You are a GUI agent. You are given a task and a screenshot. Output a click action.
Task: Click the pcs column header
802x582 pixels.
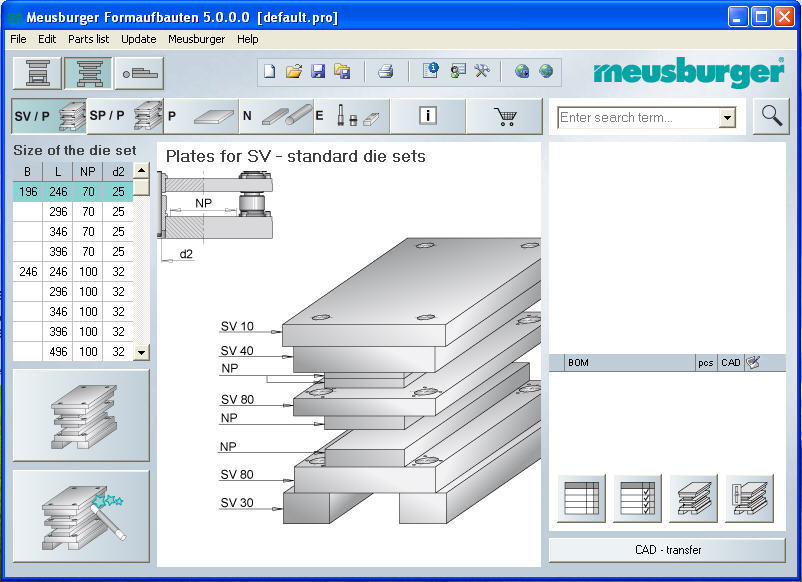[705, 363]
